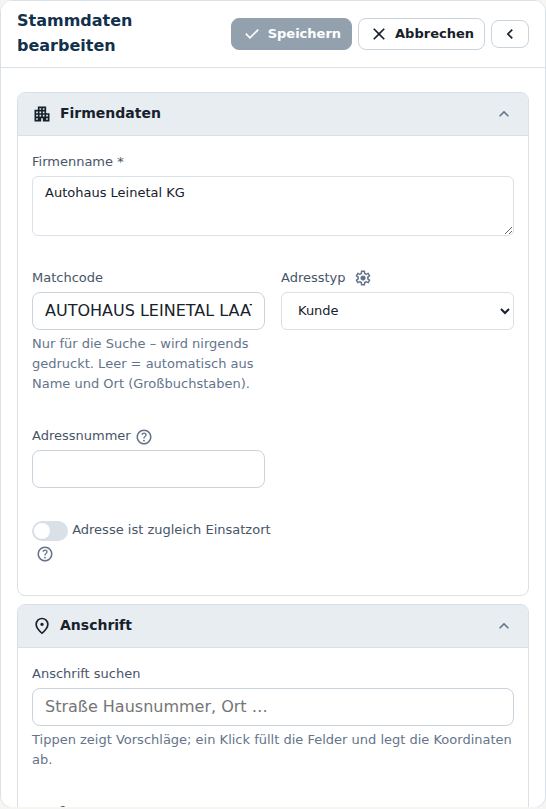Screen dimensions: 546x809
Task: Click into the Firmenname text area
Action: tap(272, 206)
